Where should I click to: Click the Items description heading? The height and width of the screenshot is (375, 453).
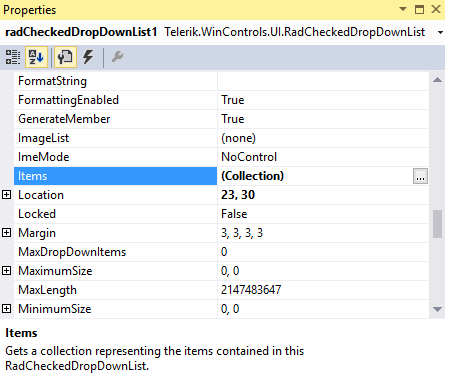[x=21, y=333]
